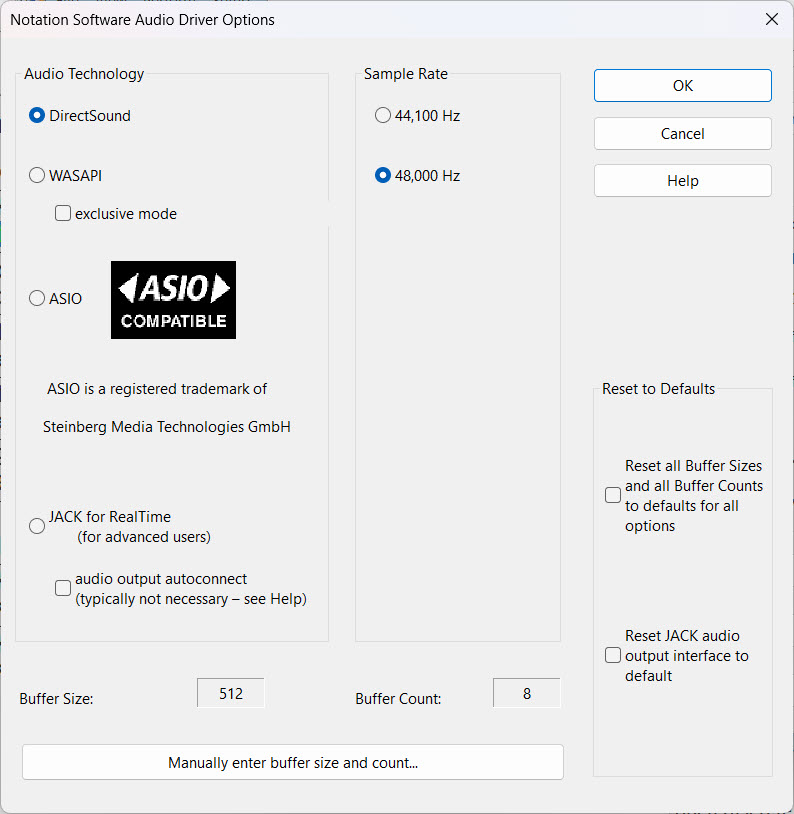
Task: Choose the WASAPI radio option
Action: pyautogui.click(x=37, y=176)
